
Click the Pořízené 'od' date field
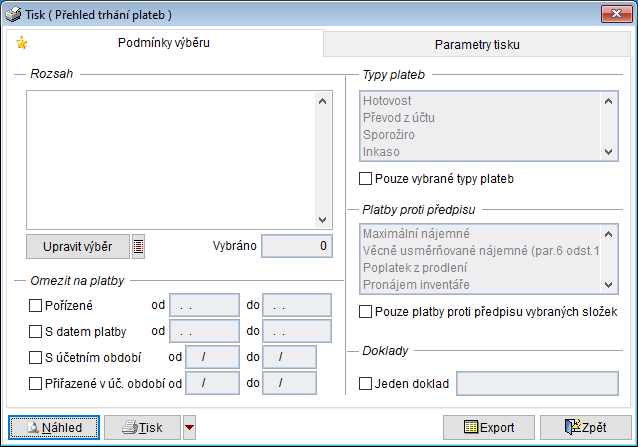(x=204, y=304)
